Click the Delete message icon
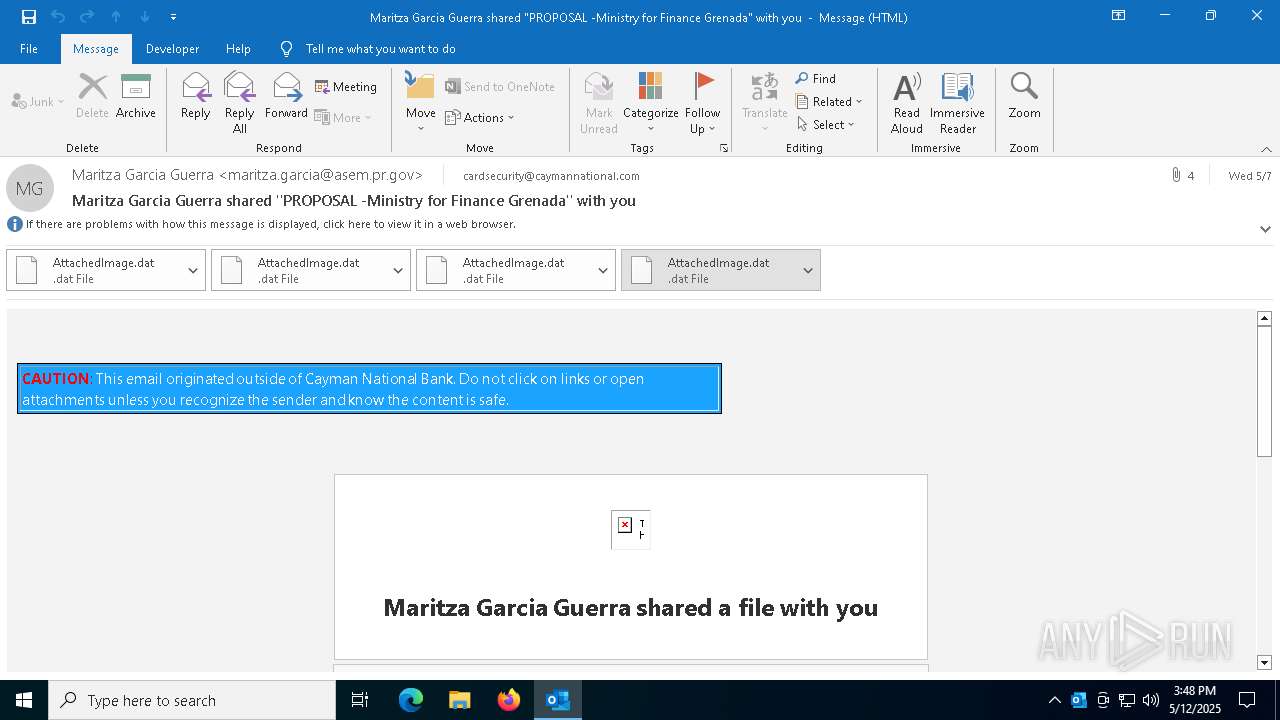This screenshot has height=720, width=1280. (x=92, y=96)
